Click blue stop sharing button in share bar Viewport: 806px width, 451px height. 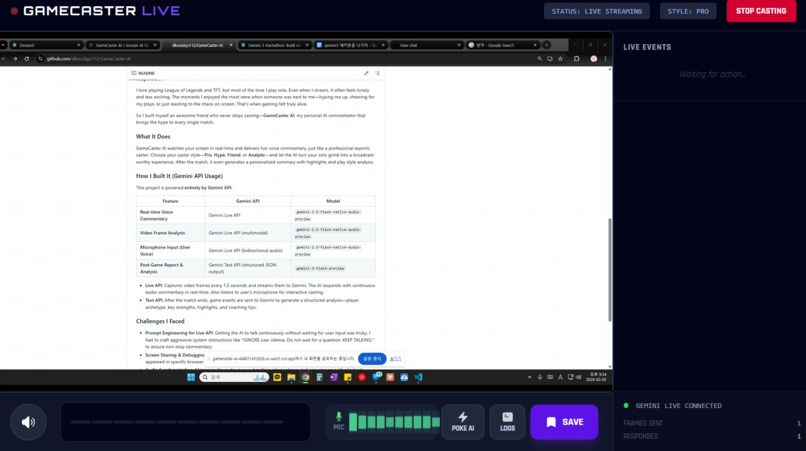click(x=372, y=358)
